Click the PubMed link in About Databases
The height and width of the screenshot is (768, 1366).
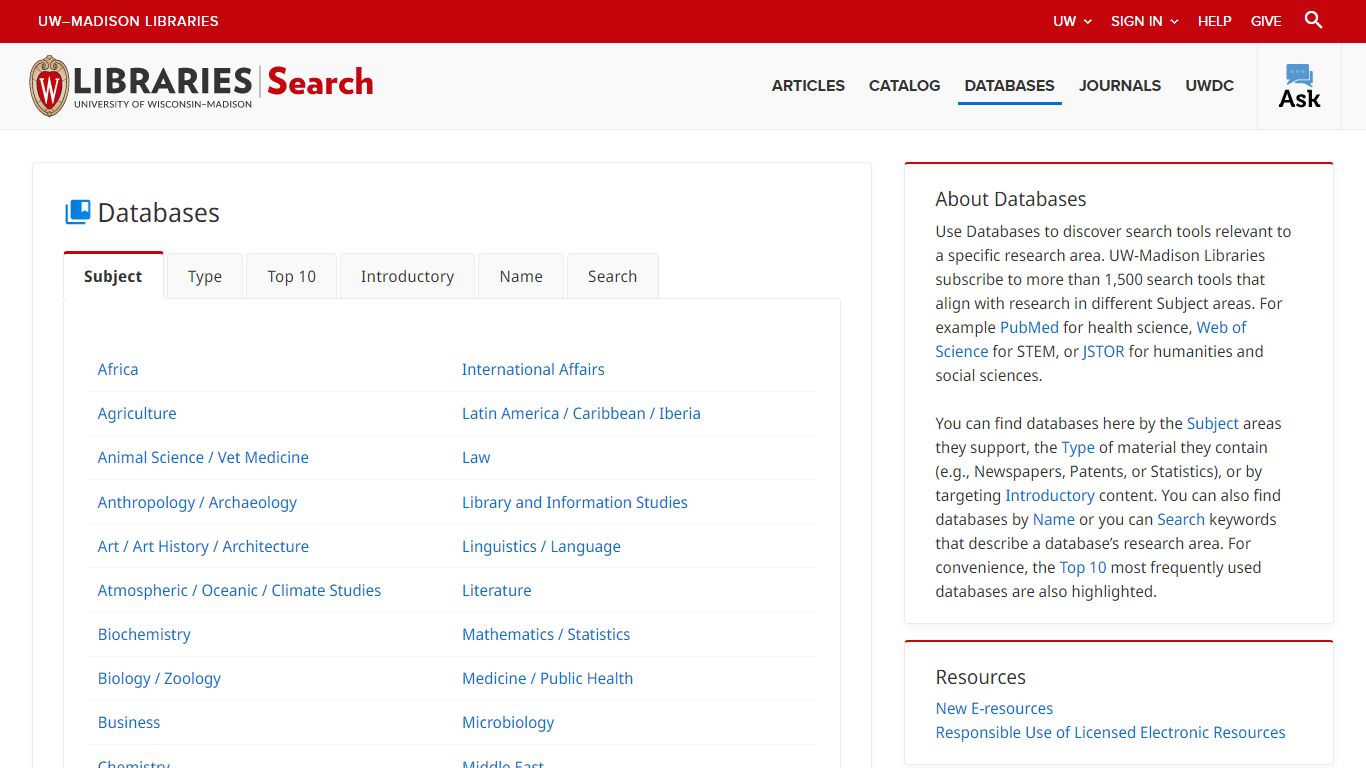(1029, 327)
